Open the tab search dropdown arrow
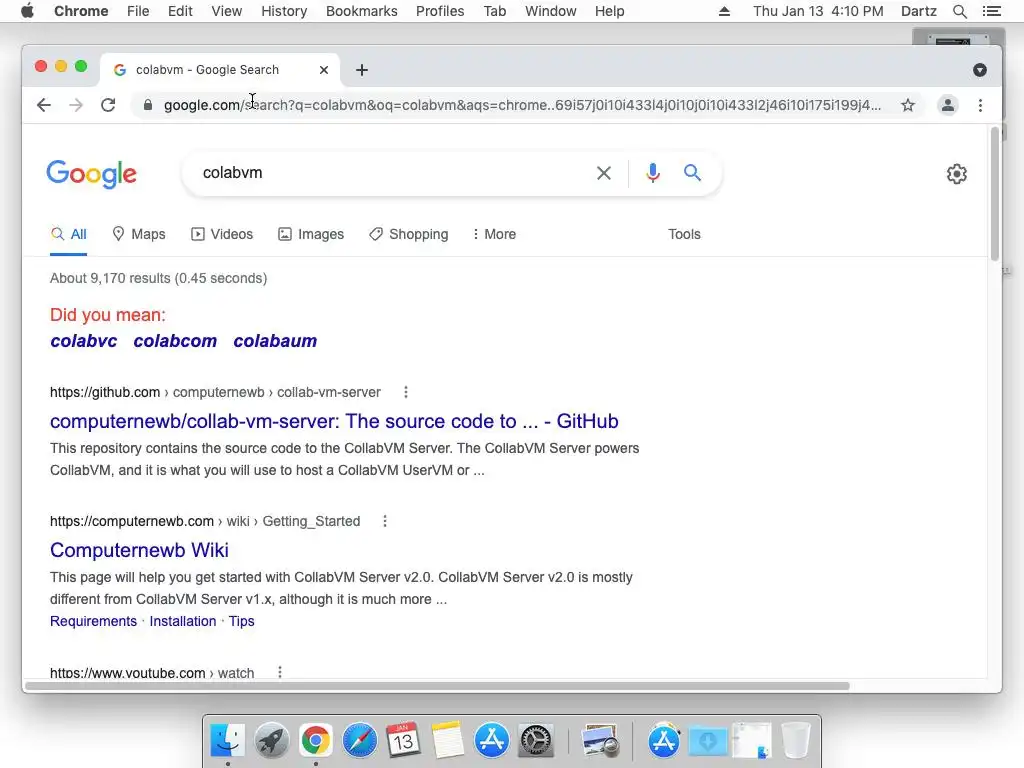 point(980,70)
